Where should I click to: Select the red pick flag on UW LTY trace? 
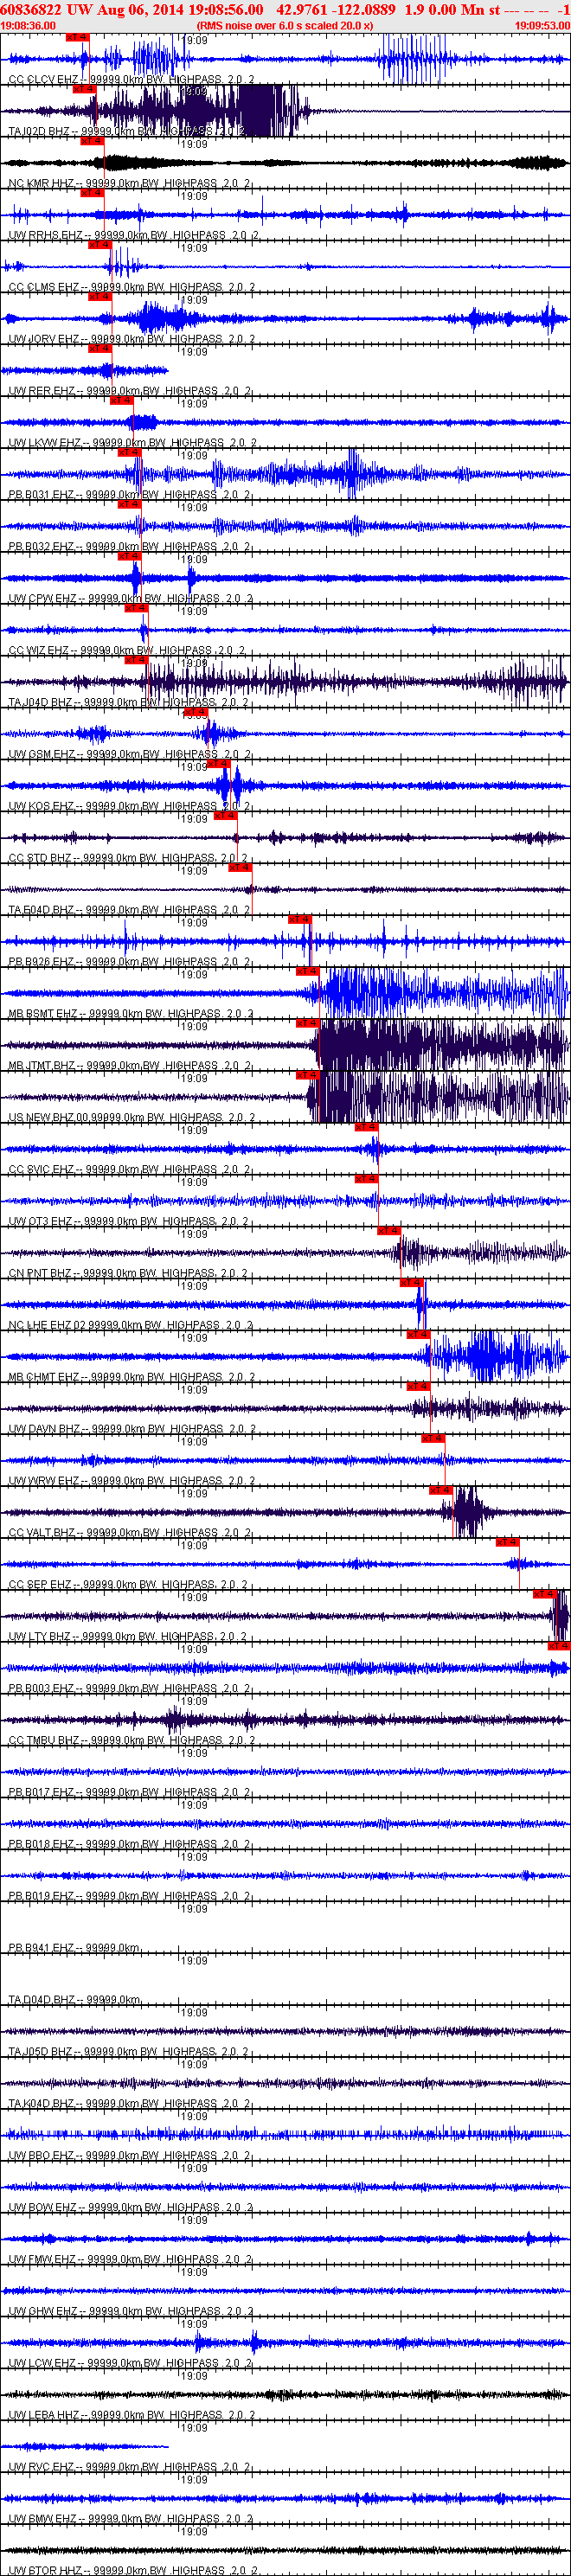(x=545, y=1594)
